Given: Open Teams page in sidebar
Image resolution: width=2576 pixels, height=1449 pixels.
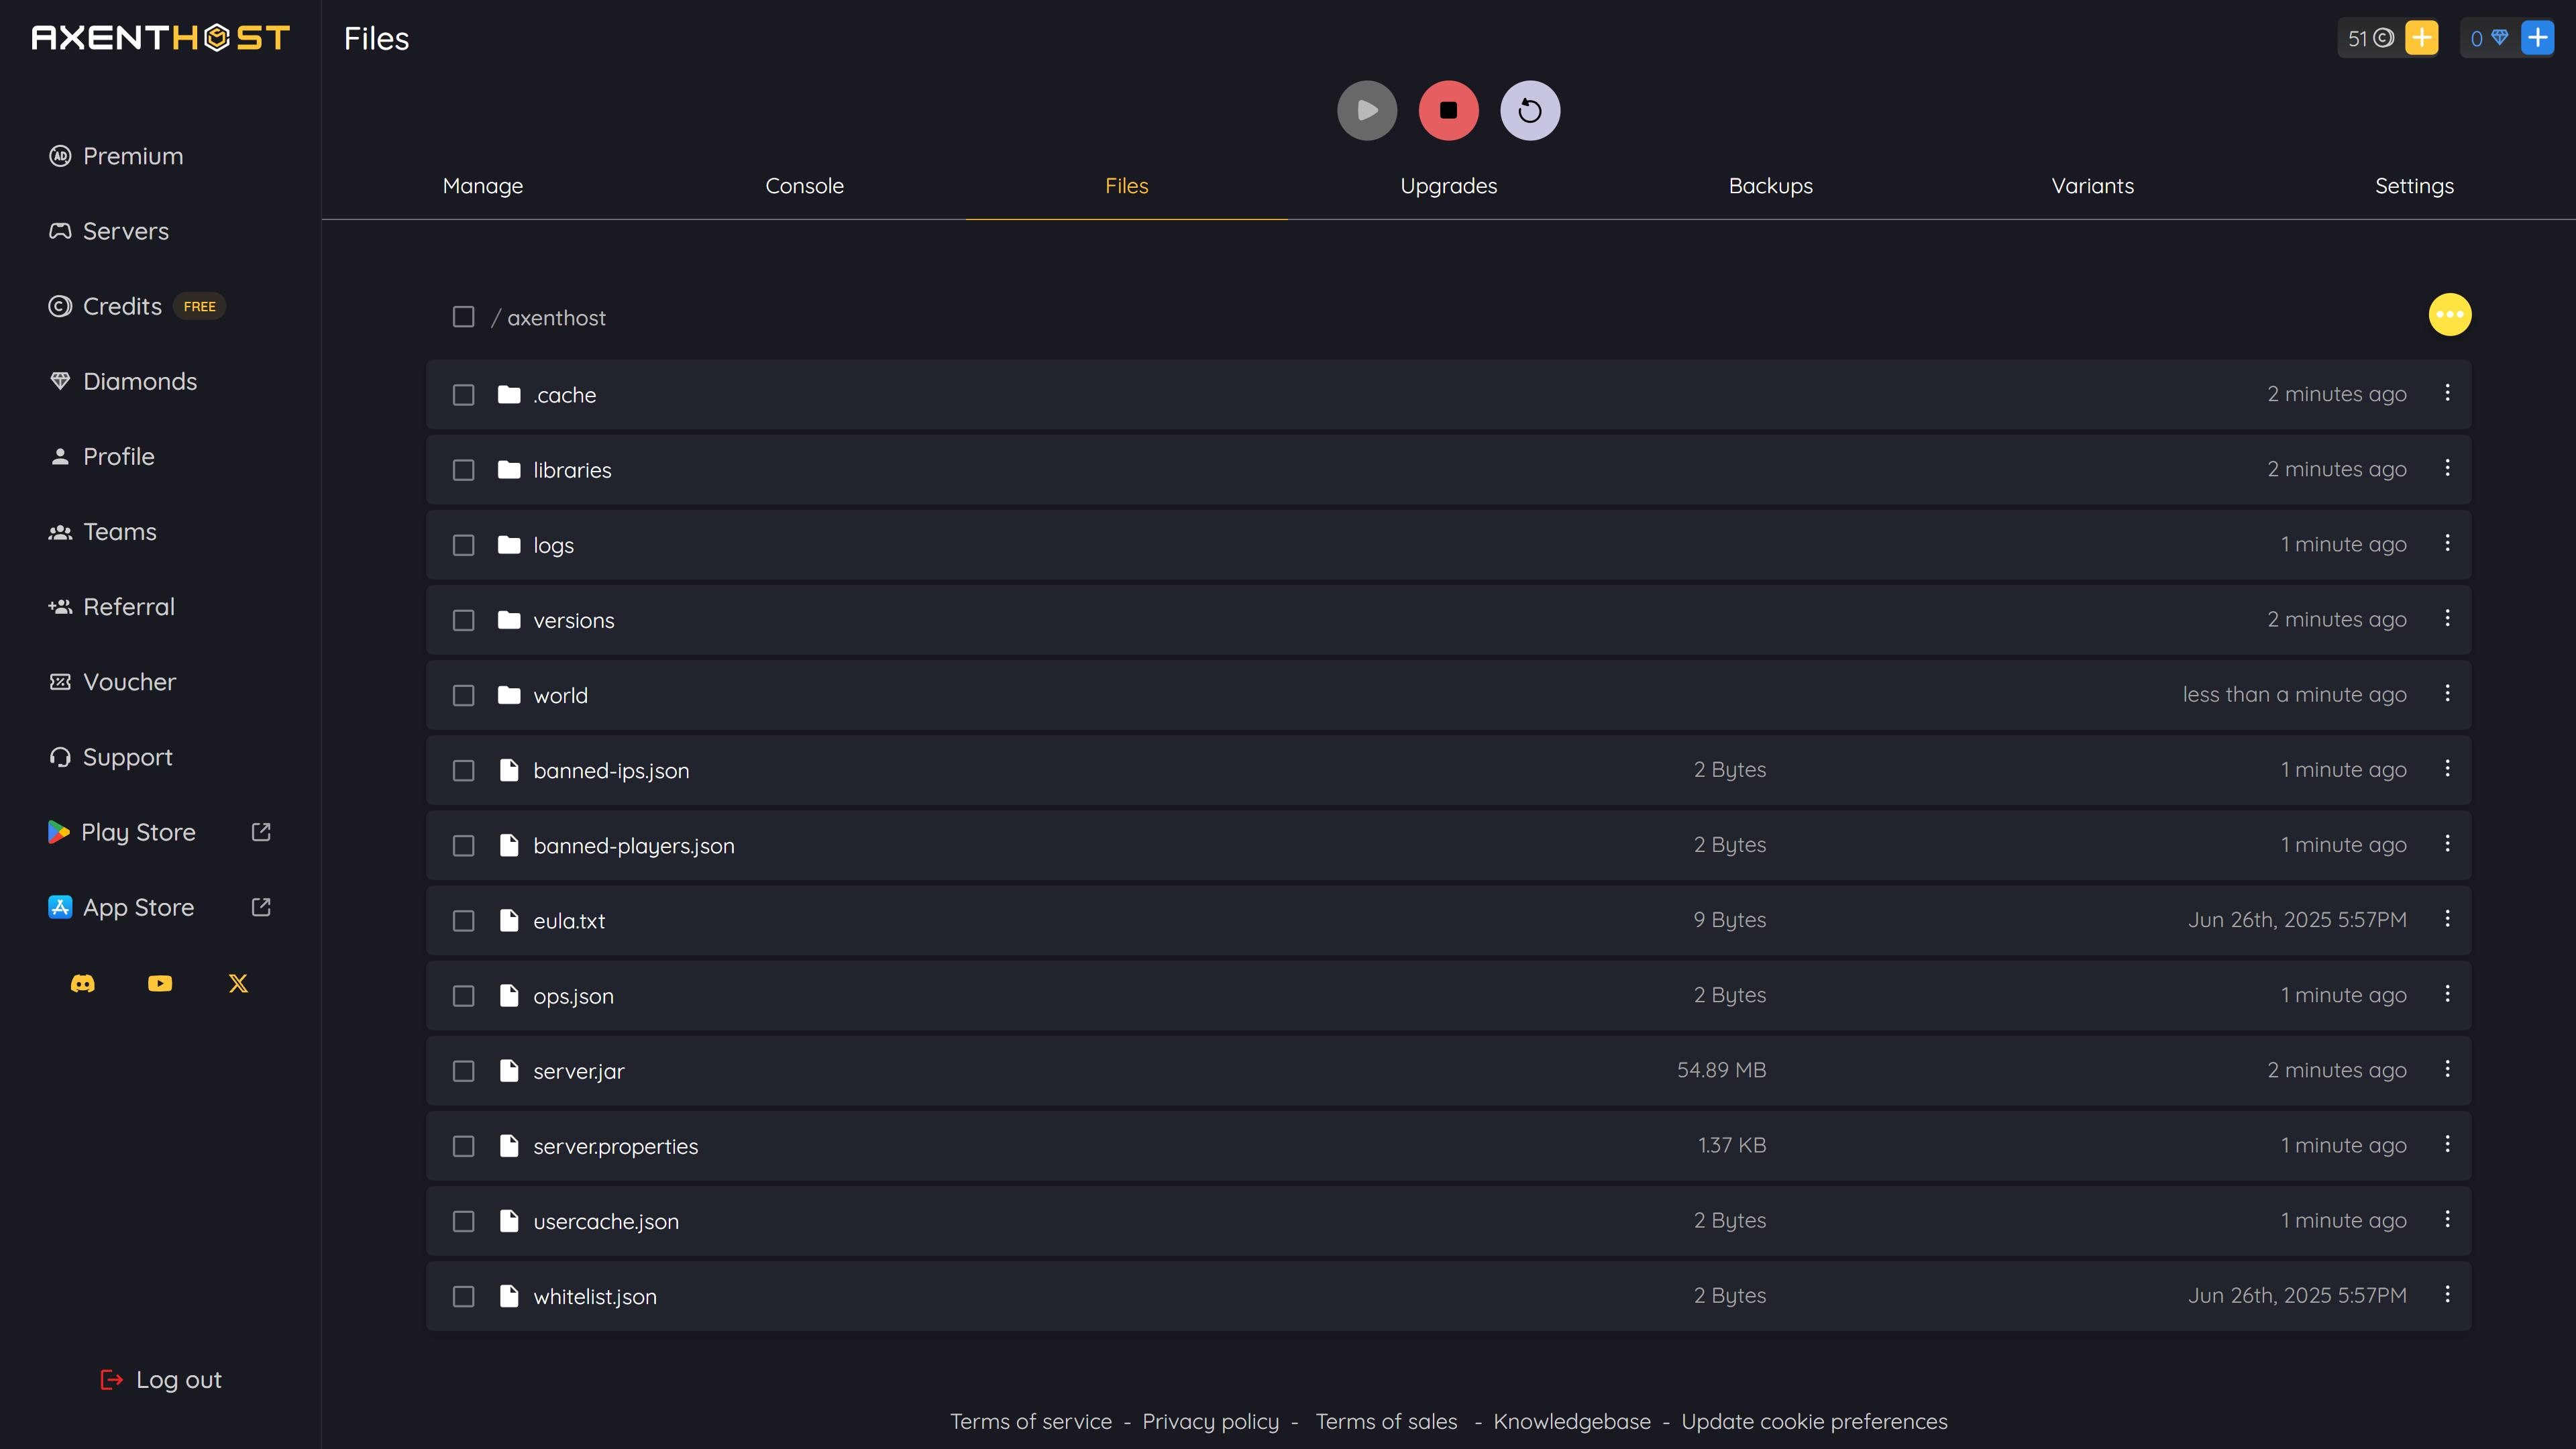Looking at the screenshot, I should [103, 531].
